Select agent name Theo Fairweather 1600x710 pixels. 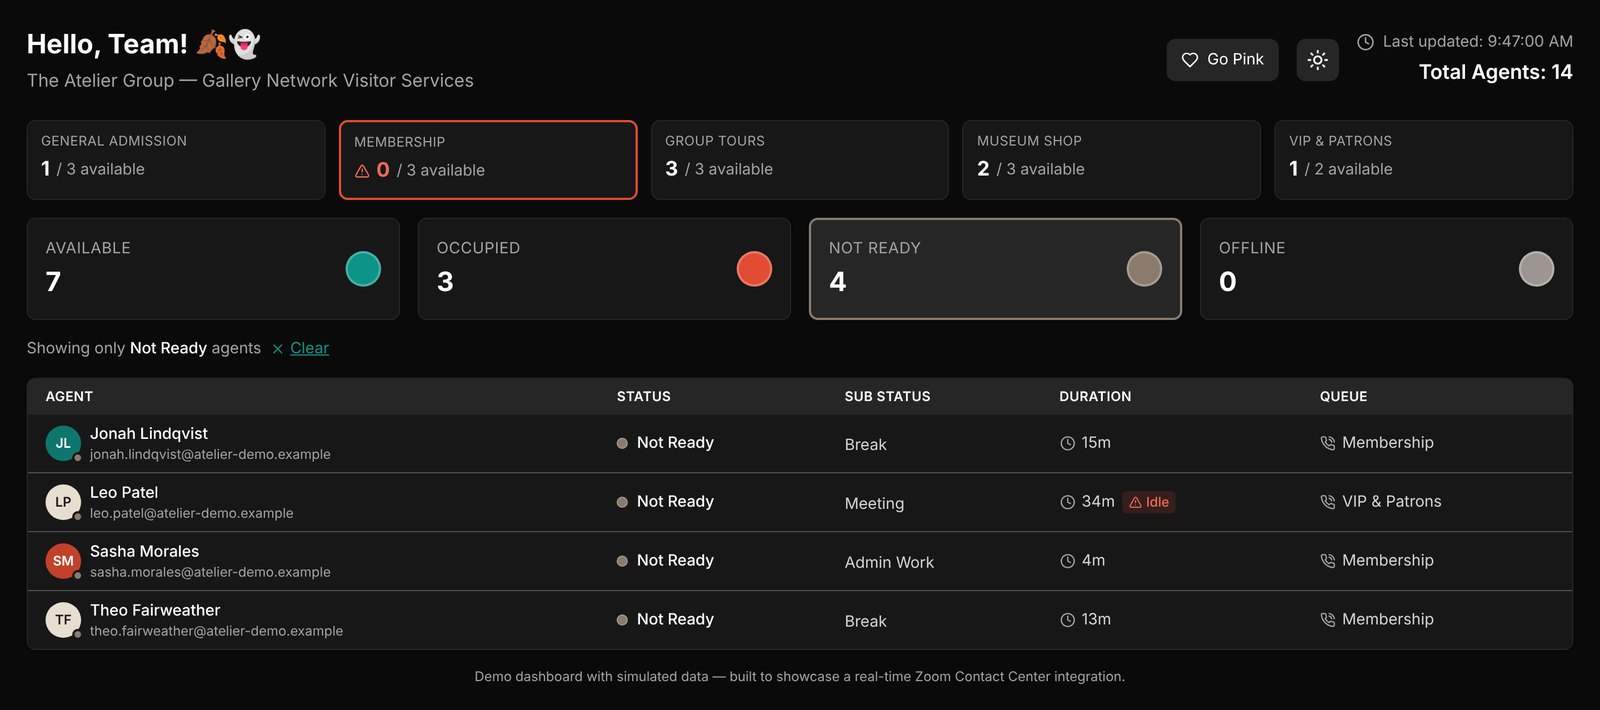click(155, 611)
